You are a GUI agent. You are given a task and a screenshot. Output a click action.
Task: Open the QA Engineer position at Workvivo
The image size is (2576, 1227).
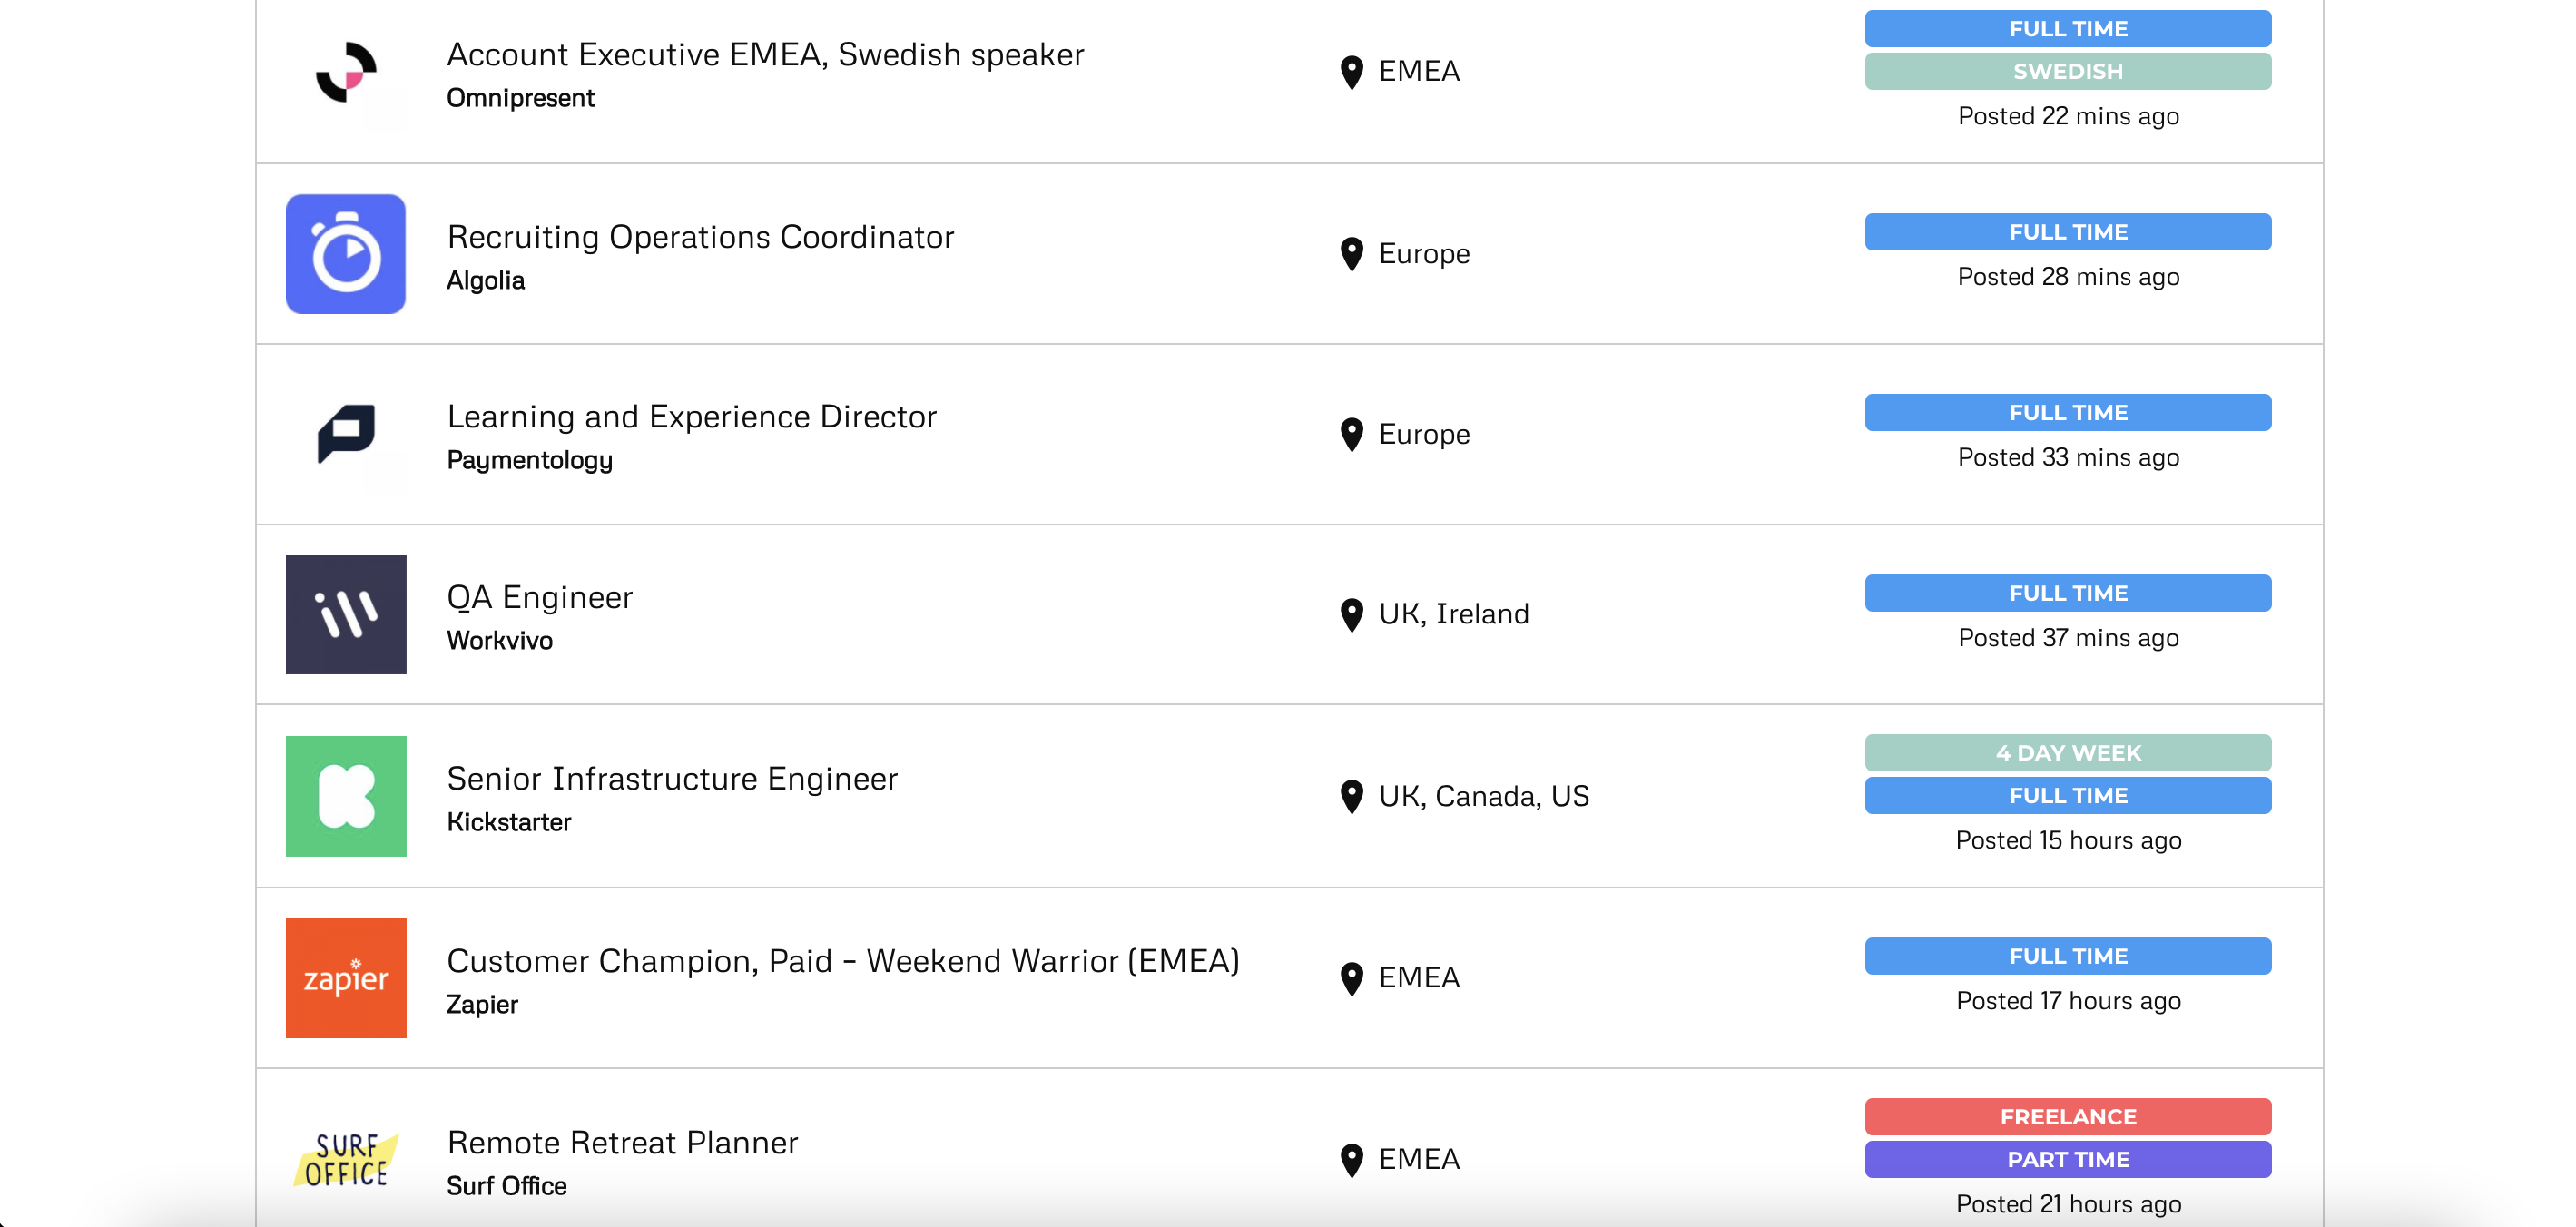(540, 597)
